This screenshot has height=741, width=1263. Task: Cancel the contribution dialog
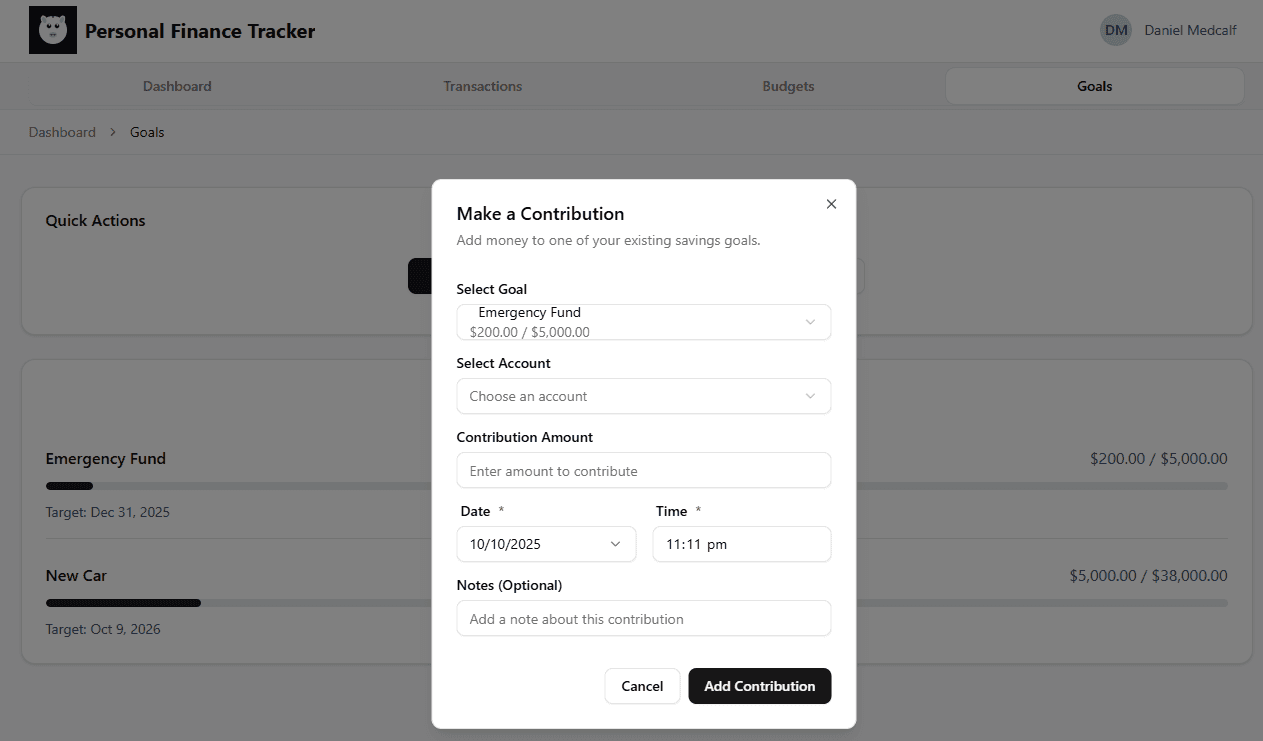pyautogui.click(x=642, y=686)
